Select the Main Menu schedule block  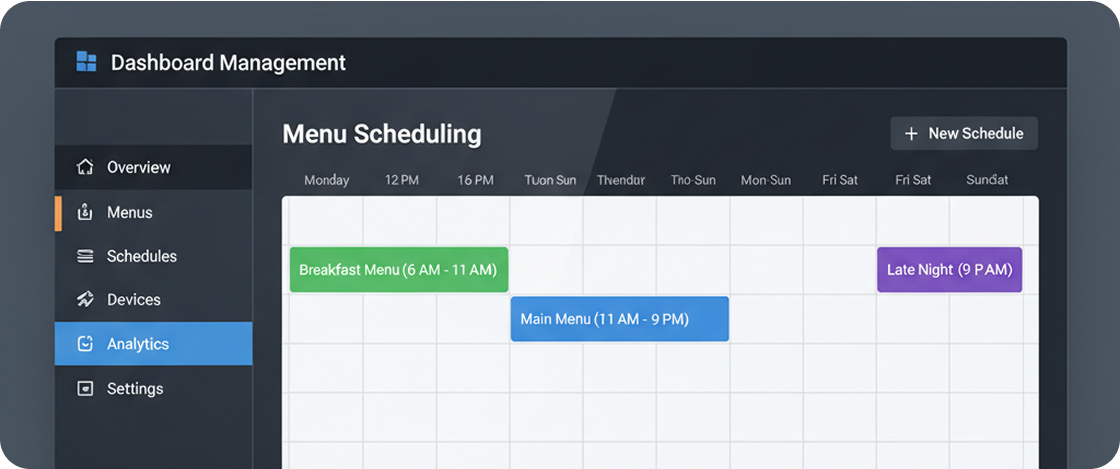pos(619,319)
